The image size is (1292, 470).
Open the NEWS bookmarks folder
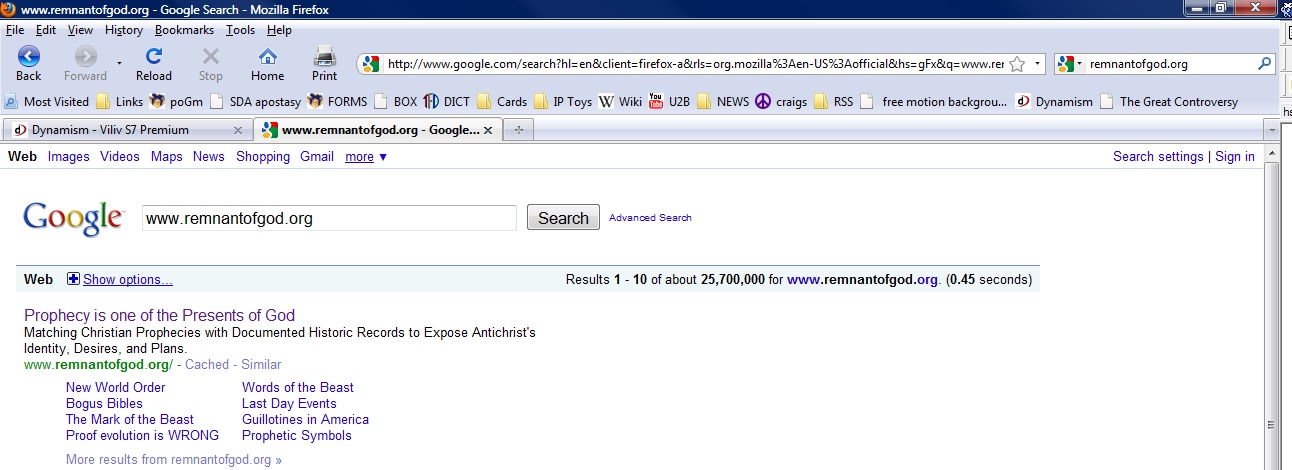(x=723, y=101)
